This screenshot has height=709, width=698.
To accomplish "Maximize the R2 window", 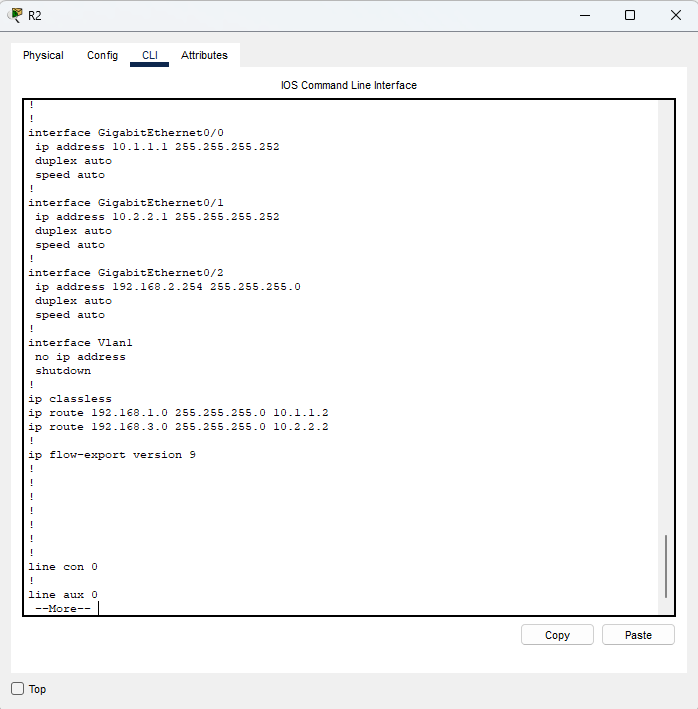I will click(x=630, y=15).
